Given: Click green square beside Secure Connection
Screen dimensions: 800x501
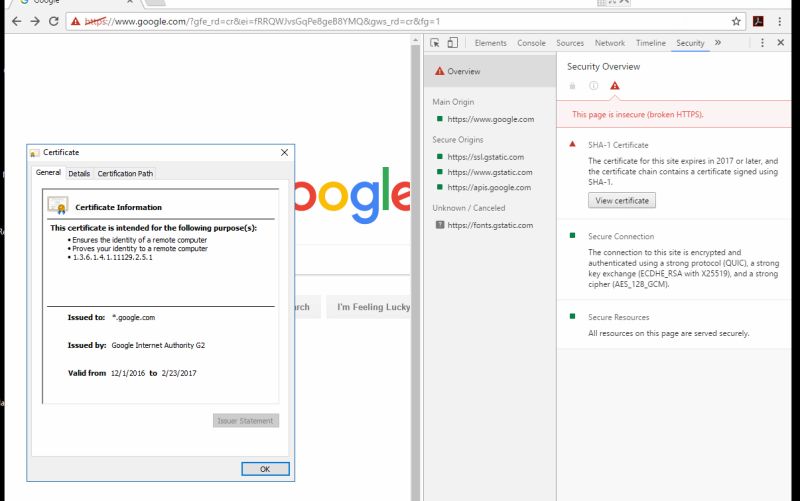Looking at the screenshot, I should (x=572, y=236).
